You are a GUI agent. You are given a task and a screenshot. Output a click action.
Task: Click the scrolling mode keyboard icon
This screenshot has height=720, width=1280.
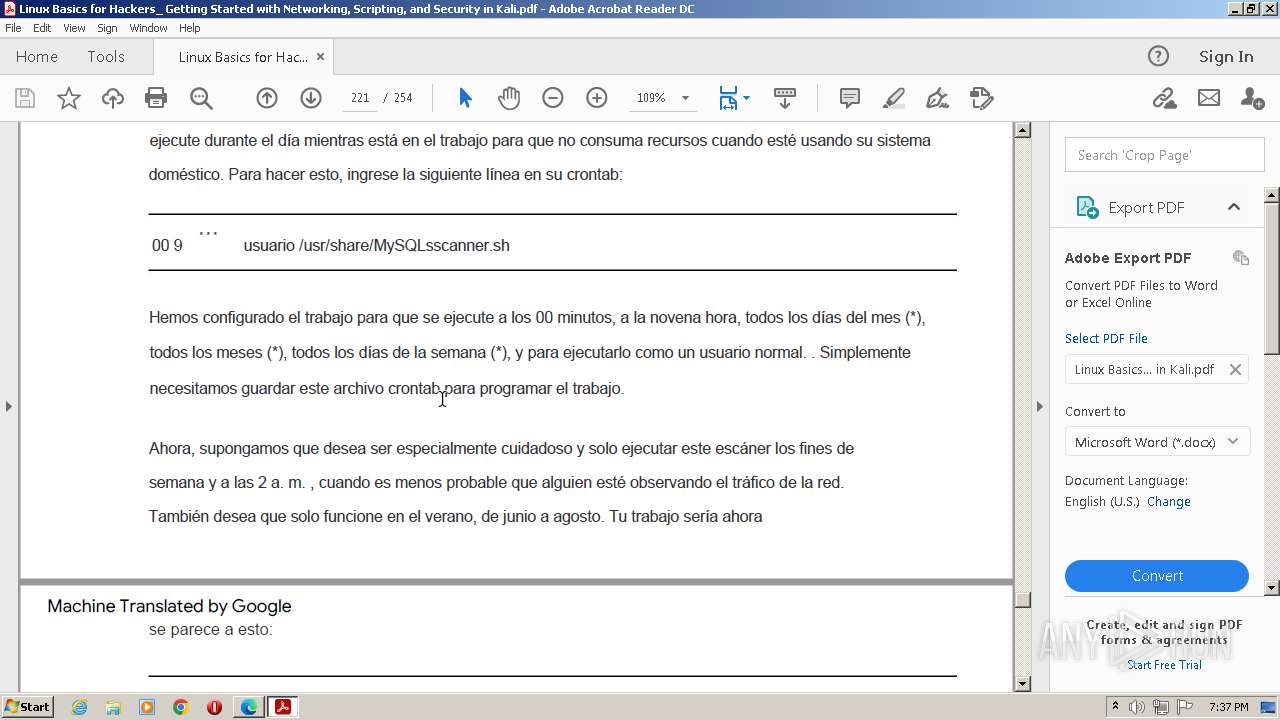(785, 98)
